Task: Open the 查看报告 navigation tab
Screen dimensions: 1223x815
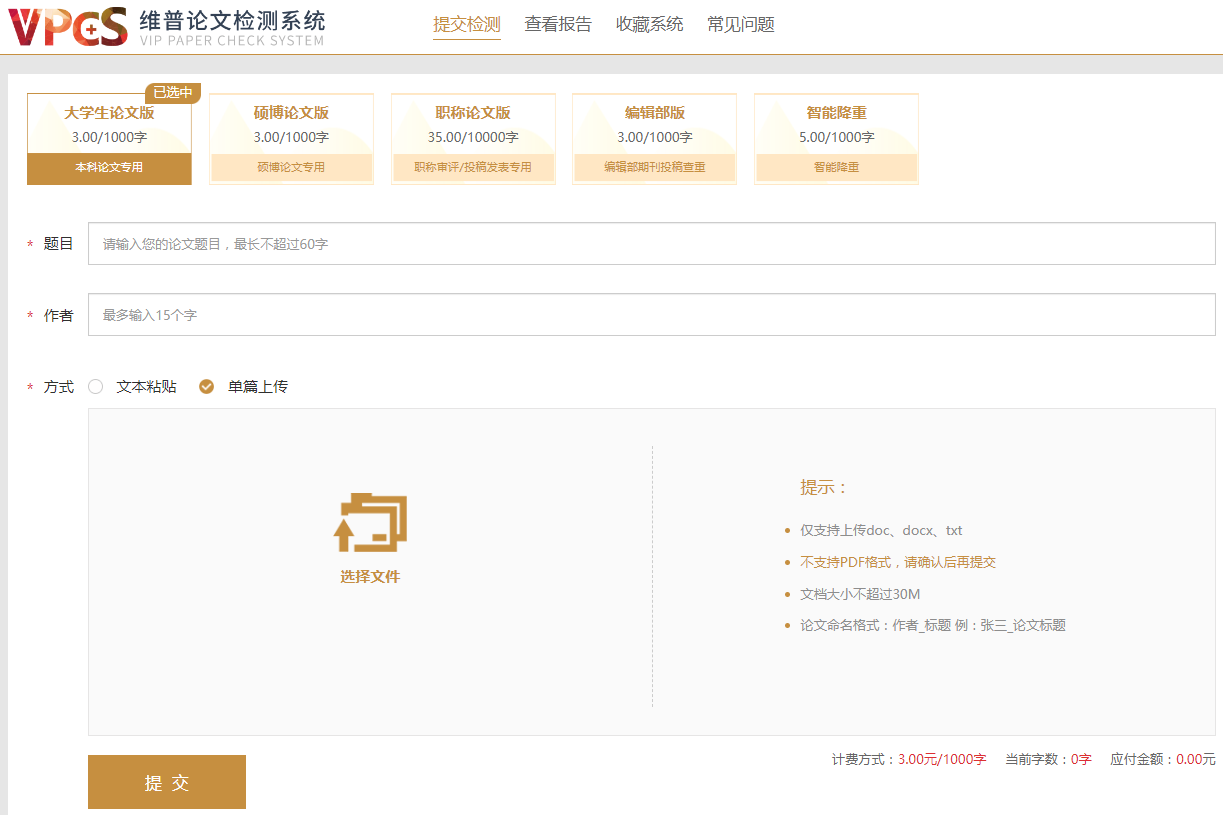Action: pyautogui.click(x=558, y=25)
